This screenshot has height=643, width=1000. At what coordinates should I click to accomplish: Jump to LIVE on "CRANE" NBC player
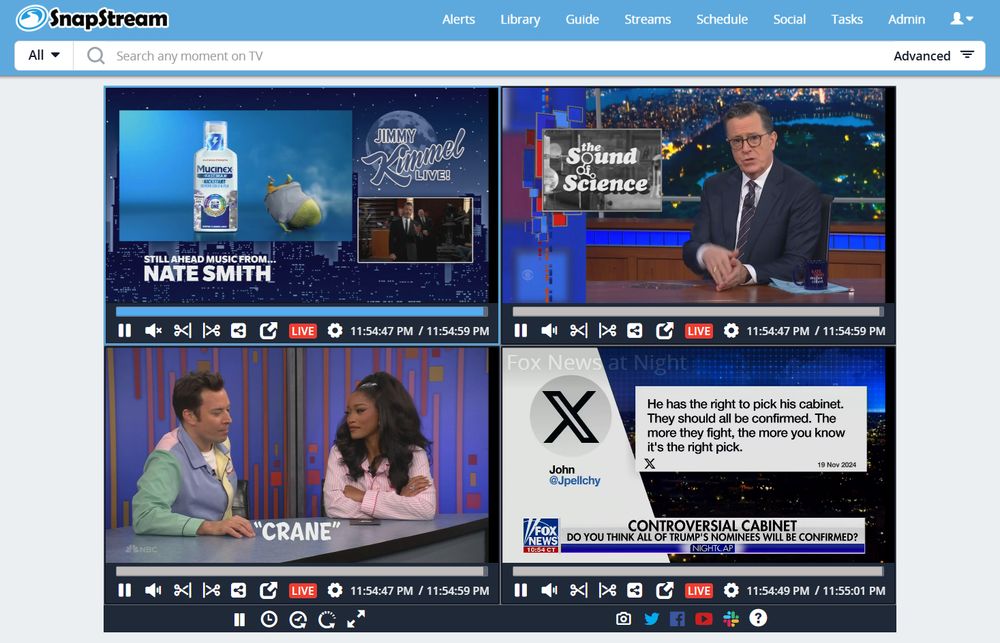click(302, 591)
